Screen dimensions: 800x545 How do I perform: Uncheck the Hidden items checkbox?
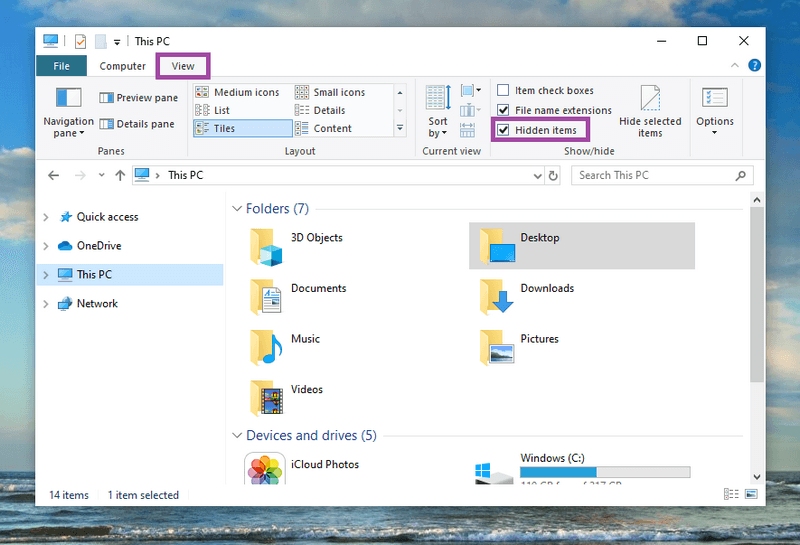(x=504, y=130)
